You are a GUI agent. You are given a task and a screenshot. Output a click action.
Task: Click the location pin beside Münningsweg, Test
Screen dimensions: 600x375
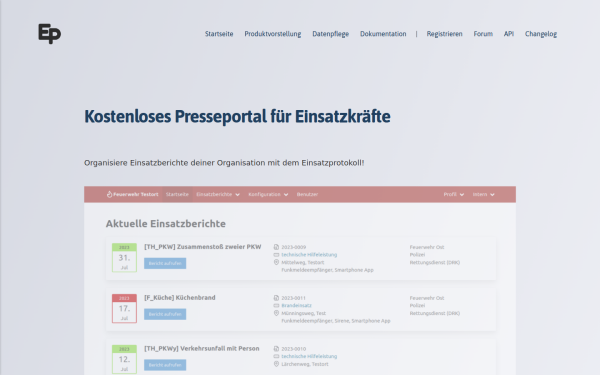[x=276, y=313]
